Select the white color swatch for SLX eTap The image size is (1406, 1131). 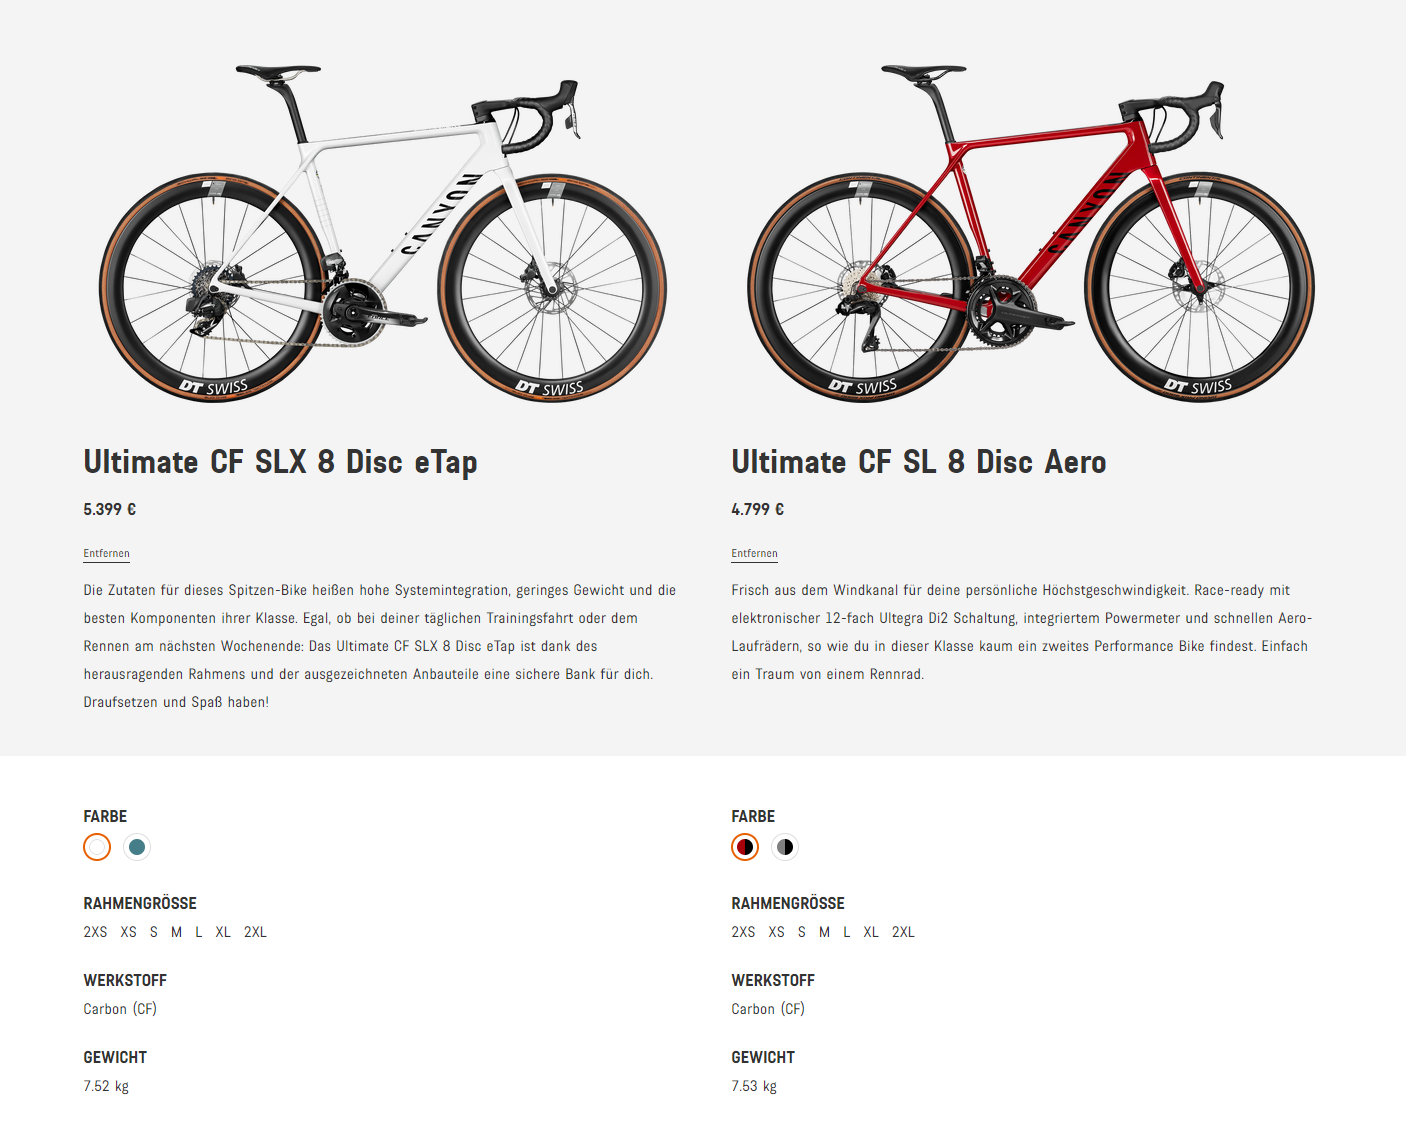pos(97,847)
